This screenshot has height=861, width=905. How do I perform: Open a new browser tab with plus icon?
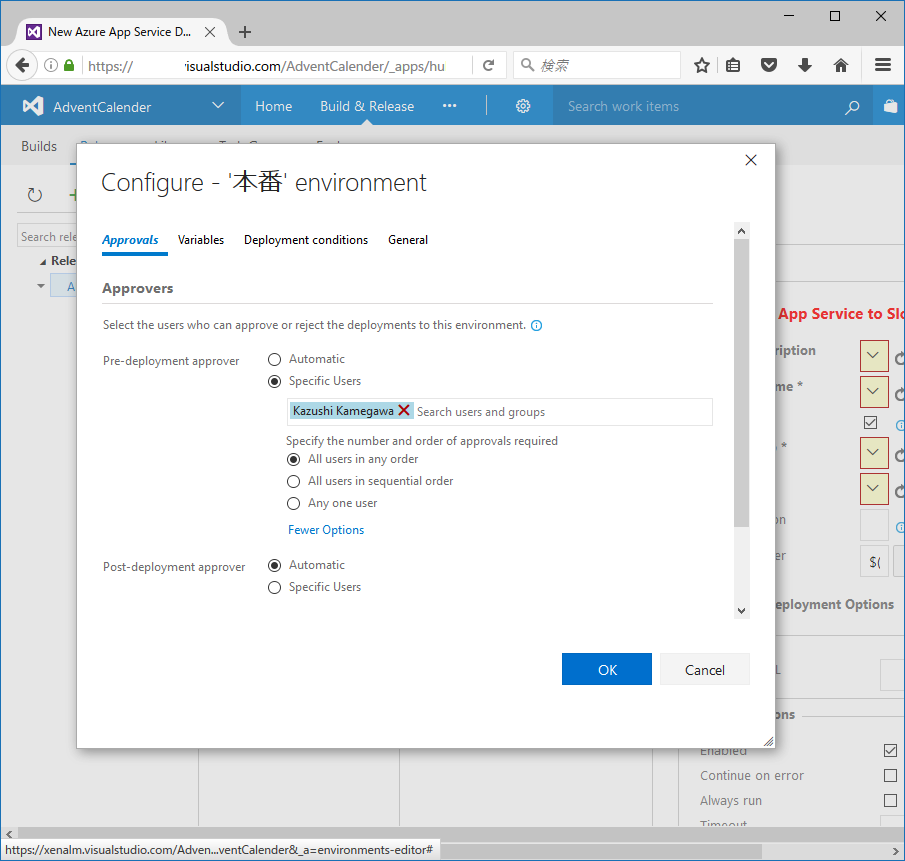click(245, 32)
